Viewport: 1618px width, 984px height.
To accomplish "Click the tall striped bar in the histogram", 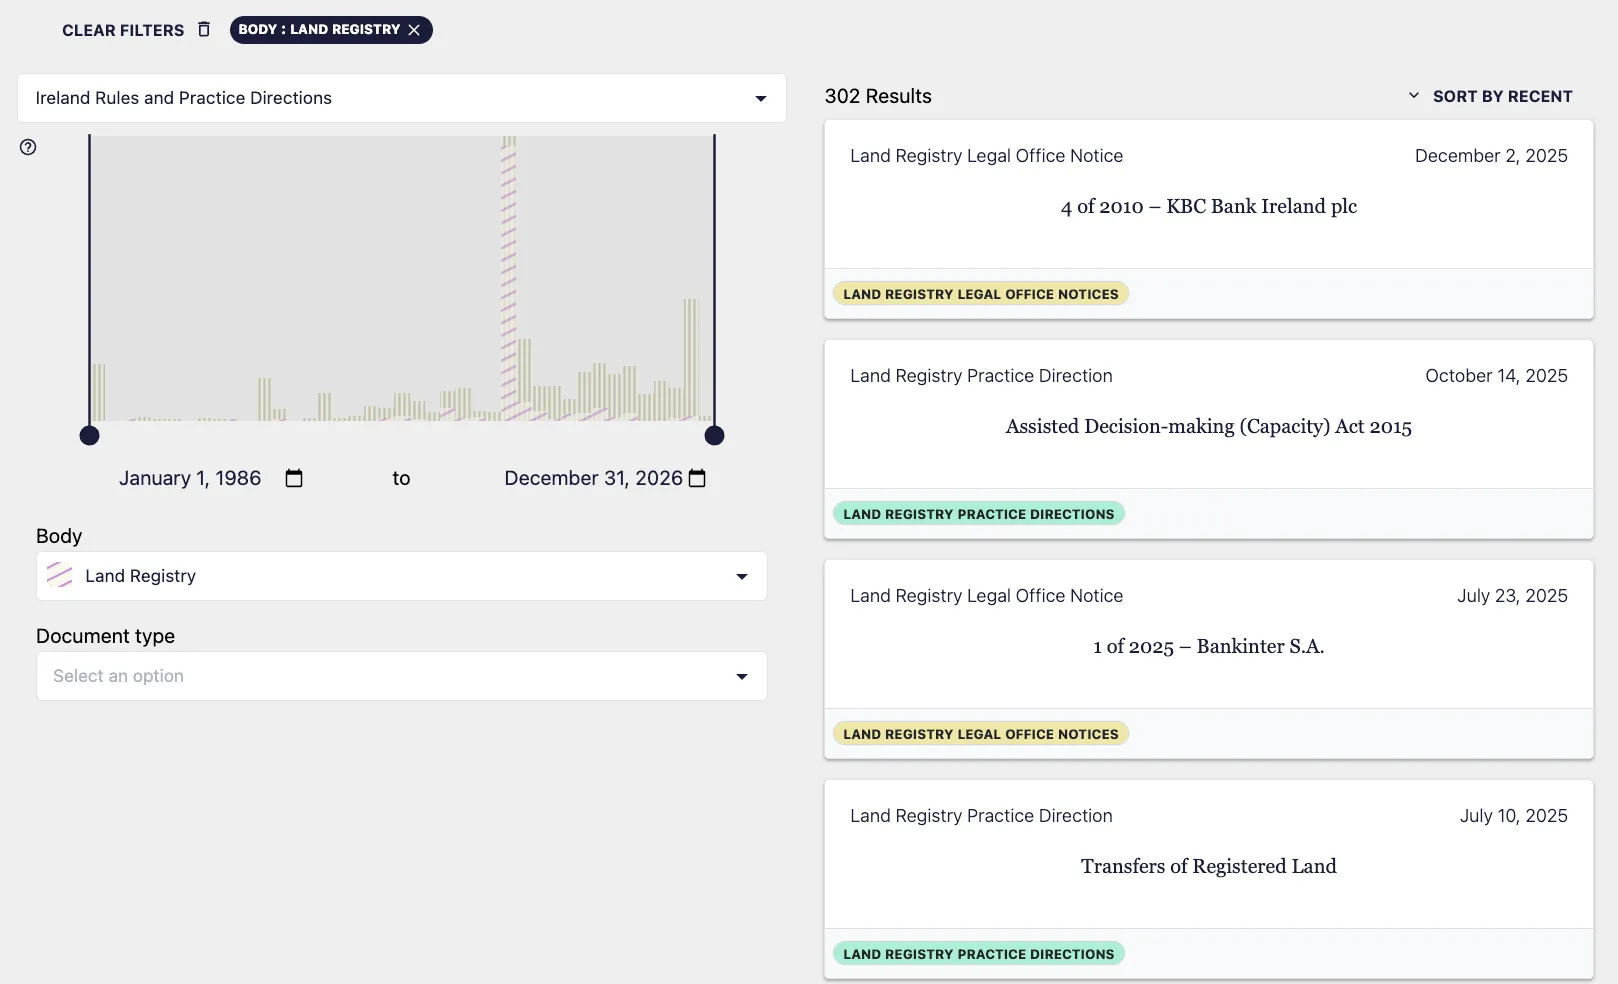I will [509, 280].
